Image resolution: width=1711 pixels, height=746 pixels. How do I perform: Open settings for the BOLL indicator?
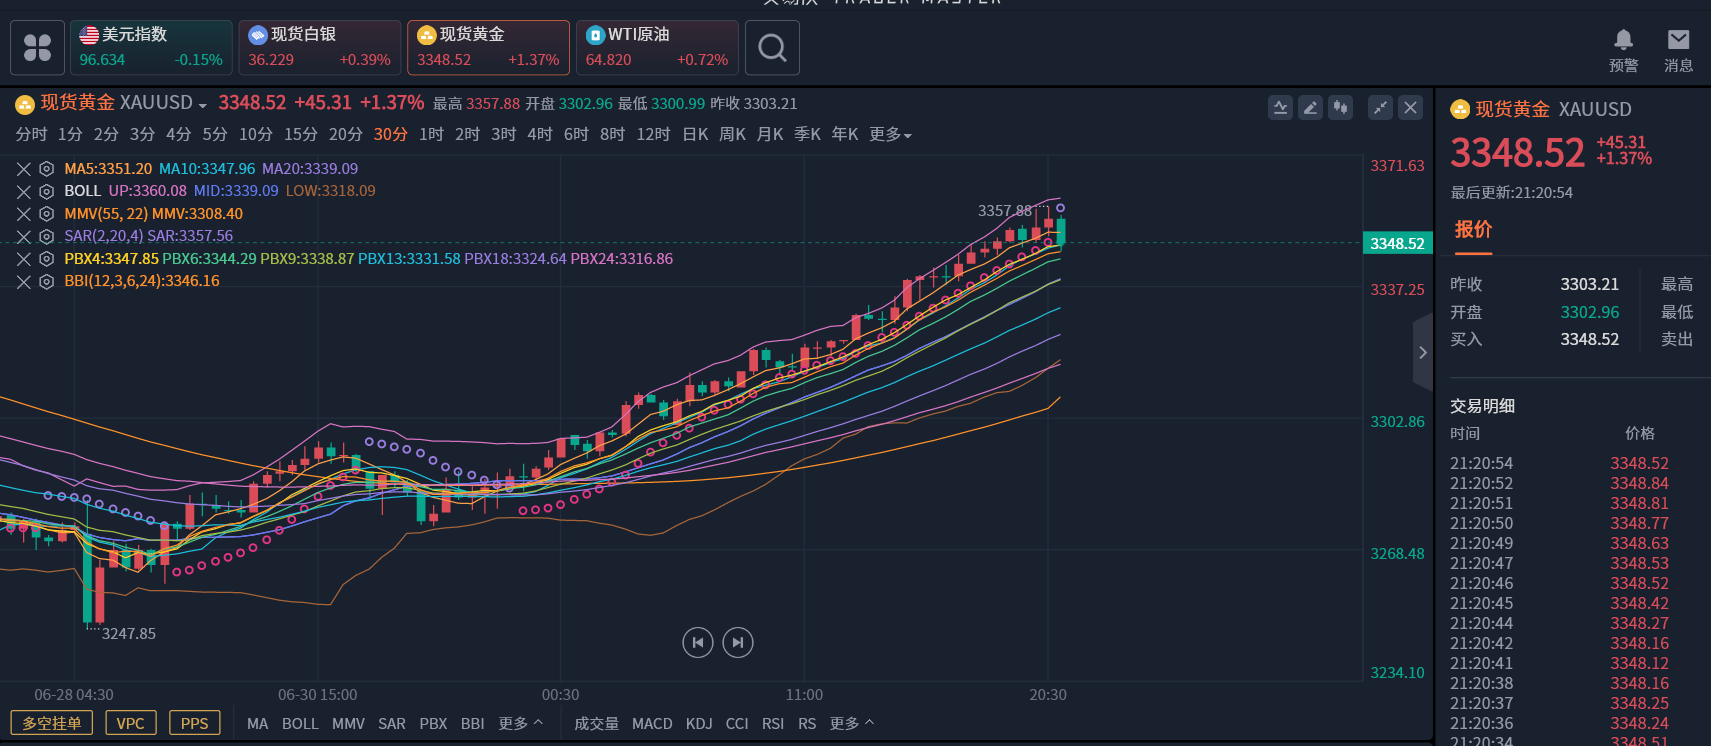(46, 191)
